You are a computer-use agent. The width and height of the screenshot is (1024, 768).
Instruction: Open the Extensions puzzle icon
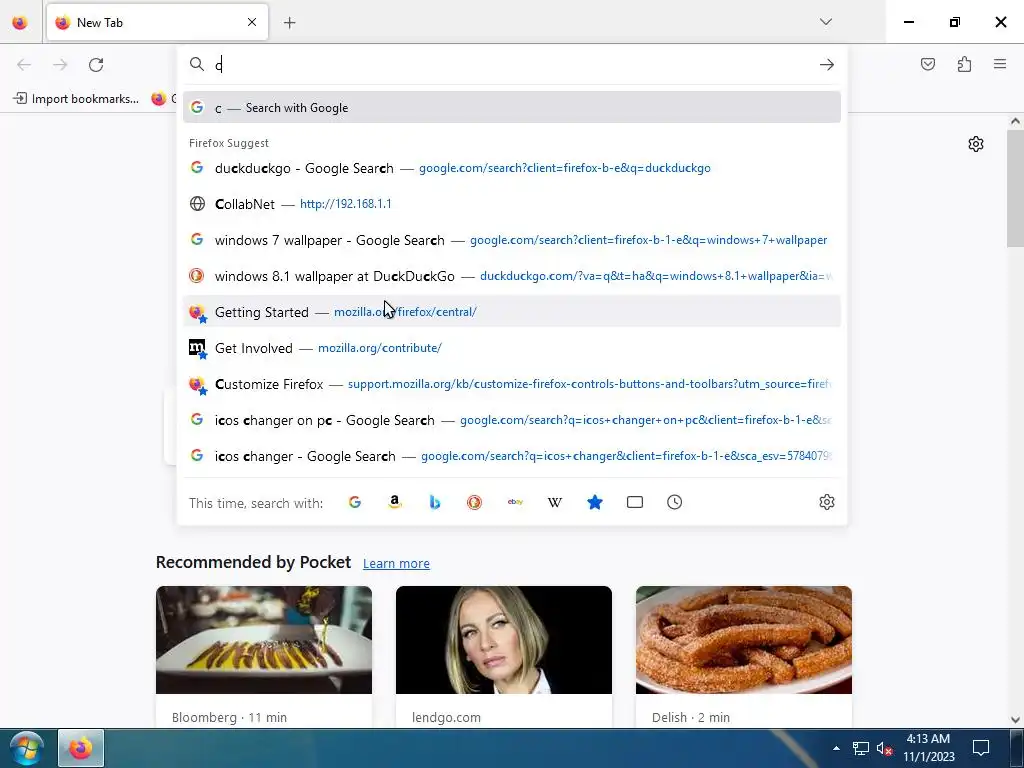(x=964, y=64)
